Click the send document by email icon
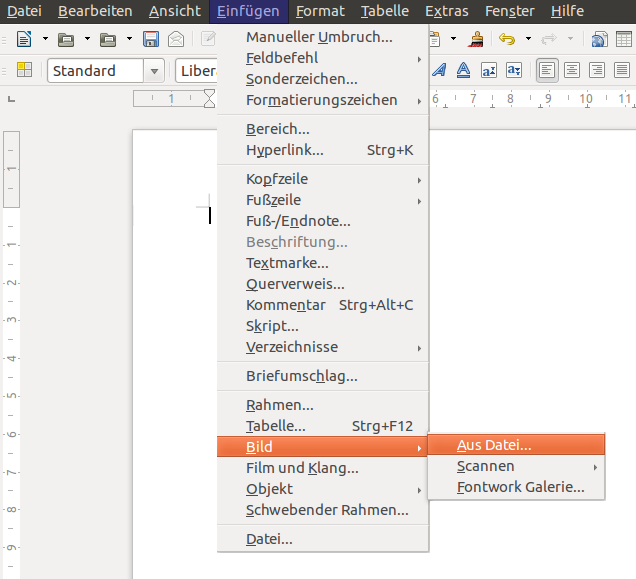 point(176,40)
